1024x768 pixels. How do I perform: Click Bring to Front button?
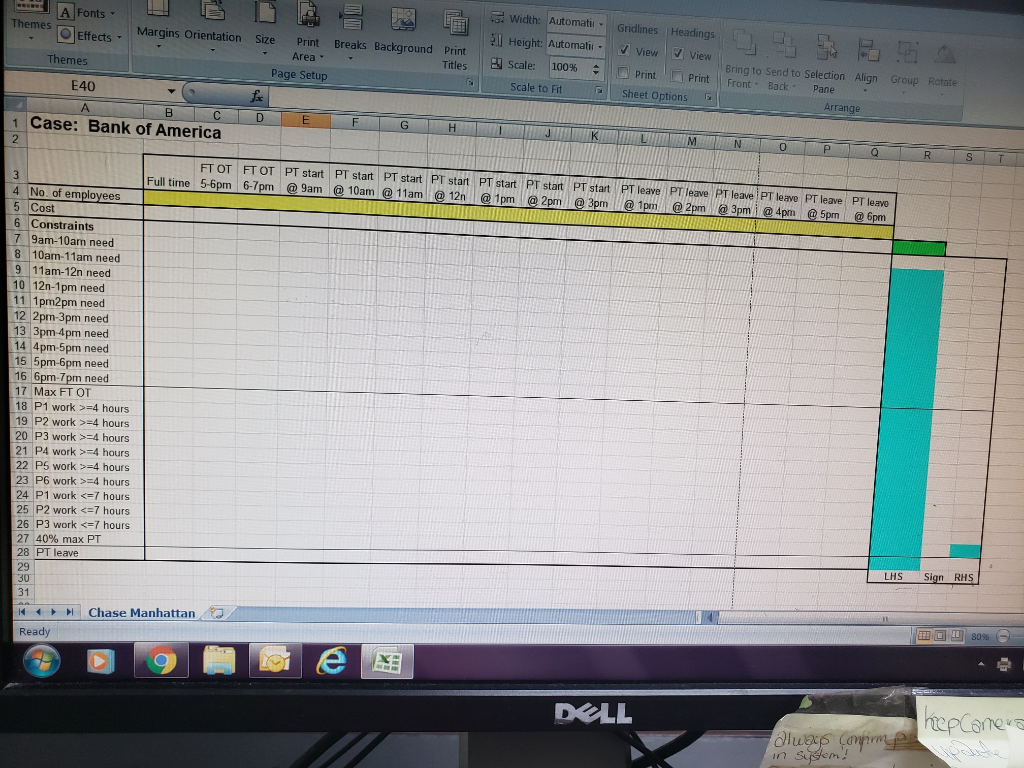click(x=743, y=59)
